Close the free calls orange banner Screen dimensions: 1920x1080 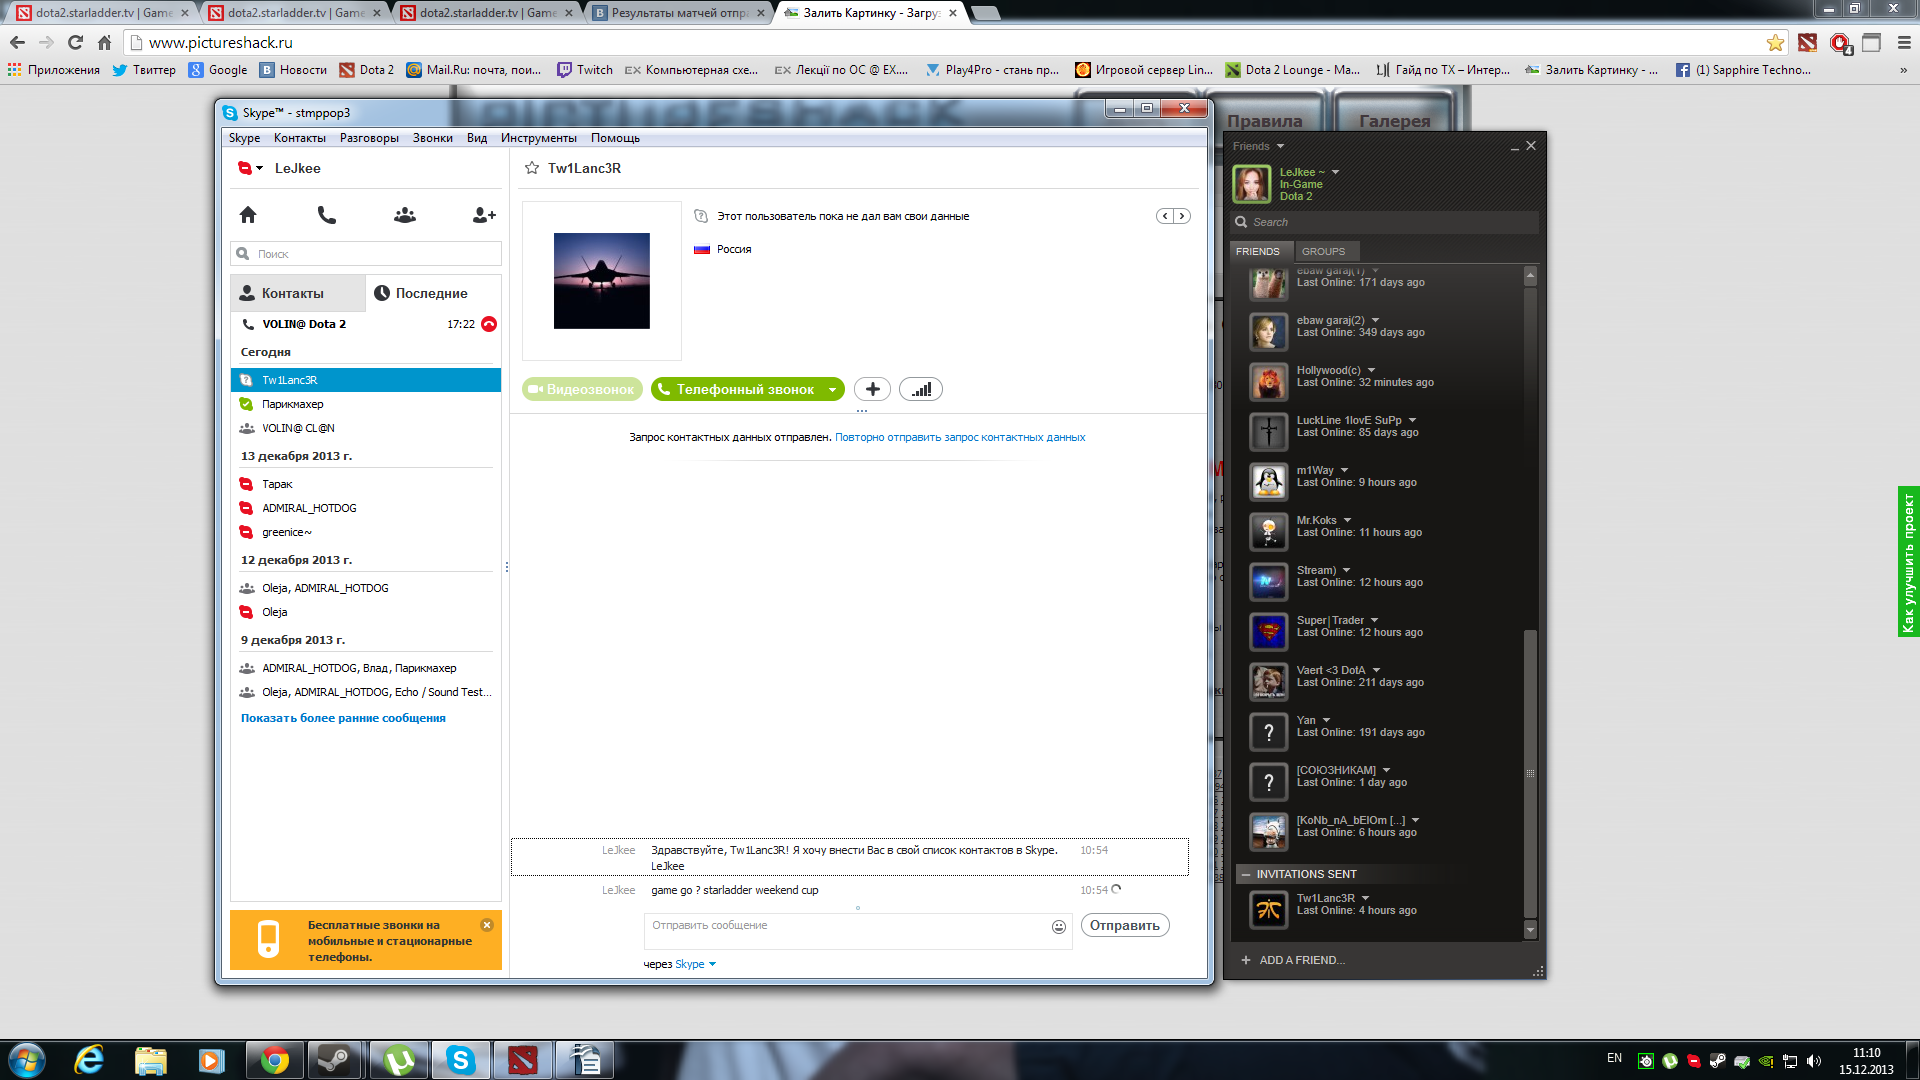coord(487,925)
